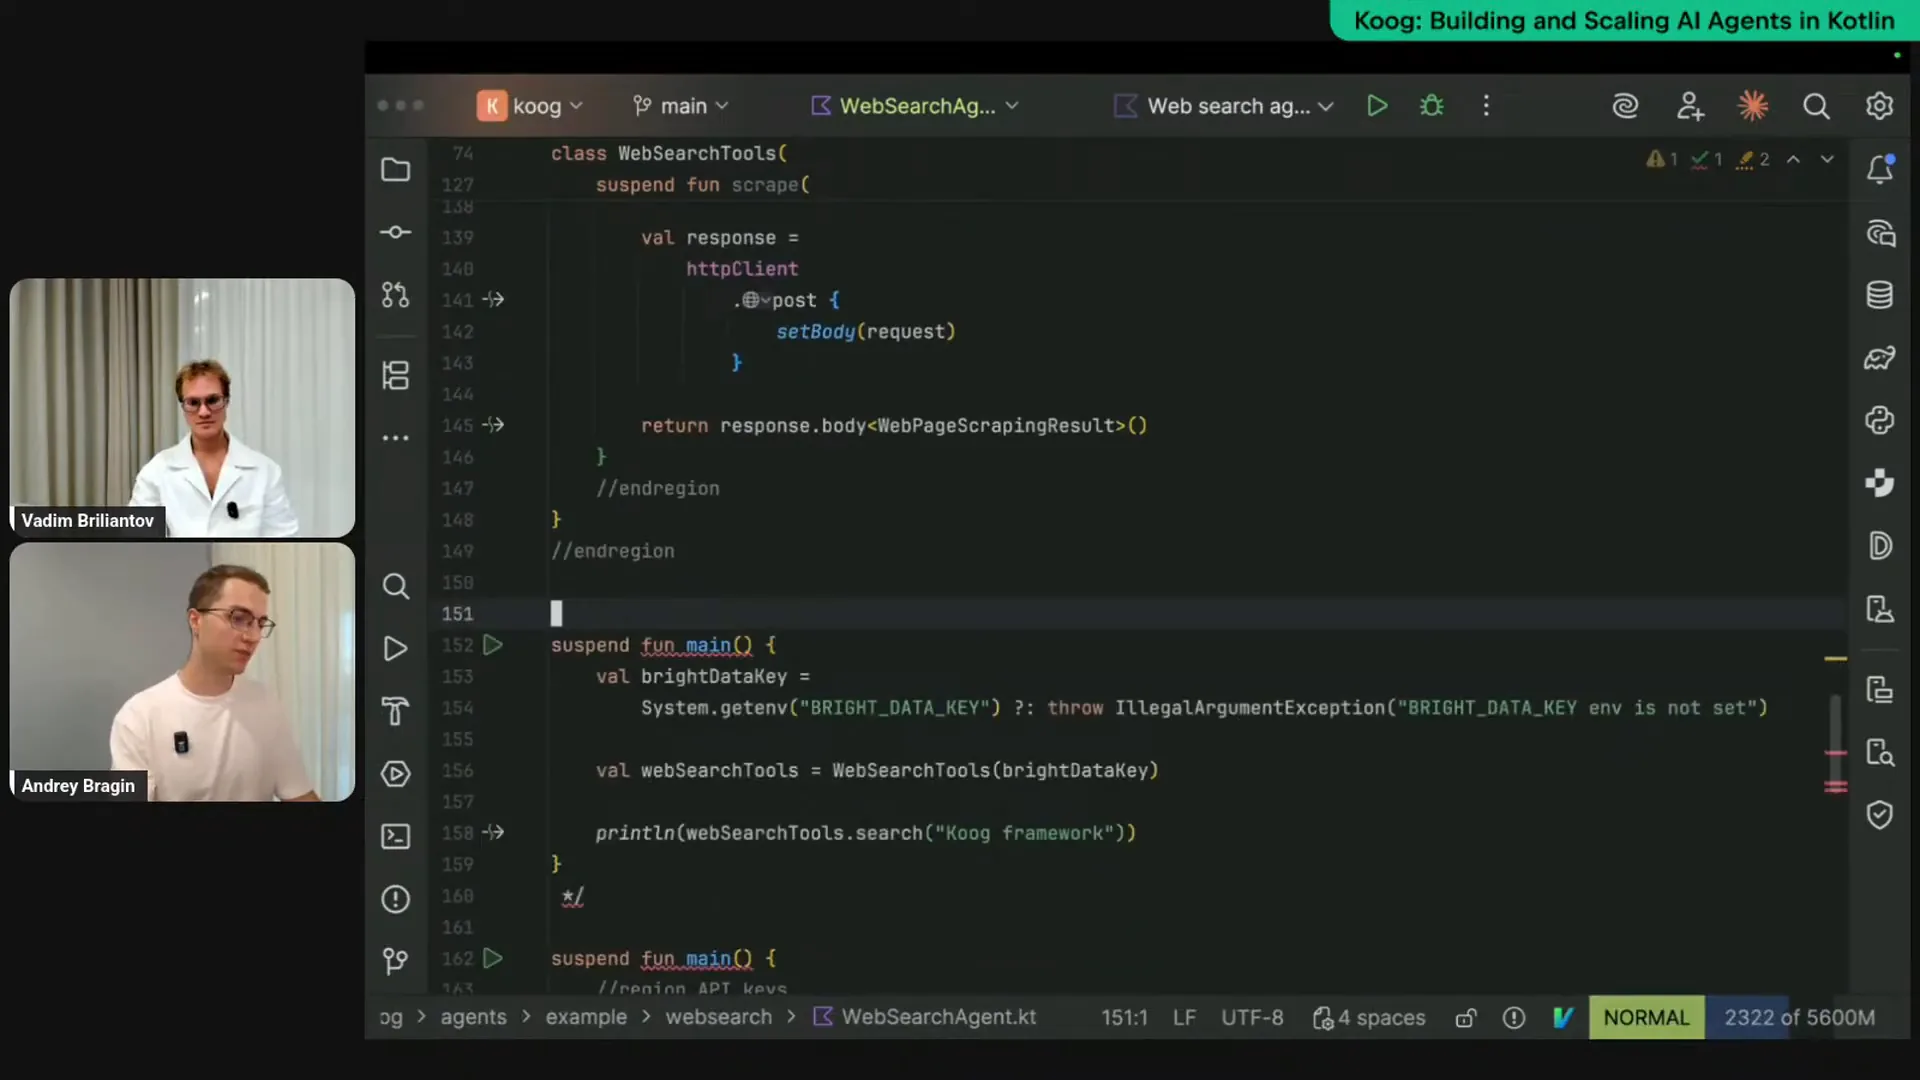This screenshot has height=1080, width=1920.
Task: Click the 2322 of 5600M memory indicator
Action: [x=1799, y=1017]
